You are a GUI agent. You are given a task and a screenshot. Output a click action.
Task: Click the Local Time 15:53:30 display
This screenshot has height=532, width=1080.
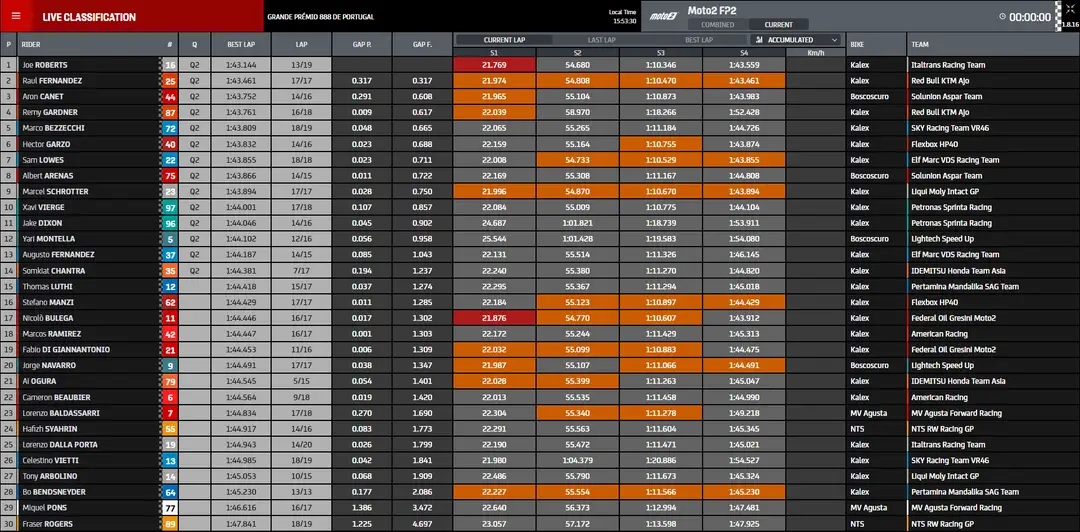click(x=622, y=17)
